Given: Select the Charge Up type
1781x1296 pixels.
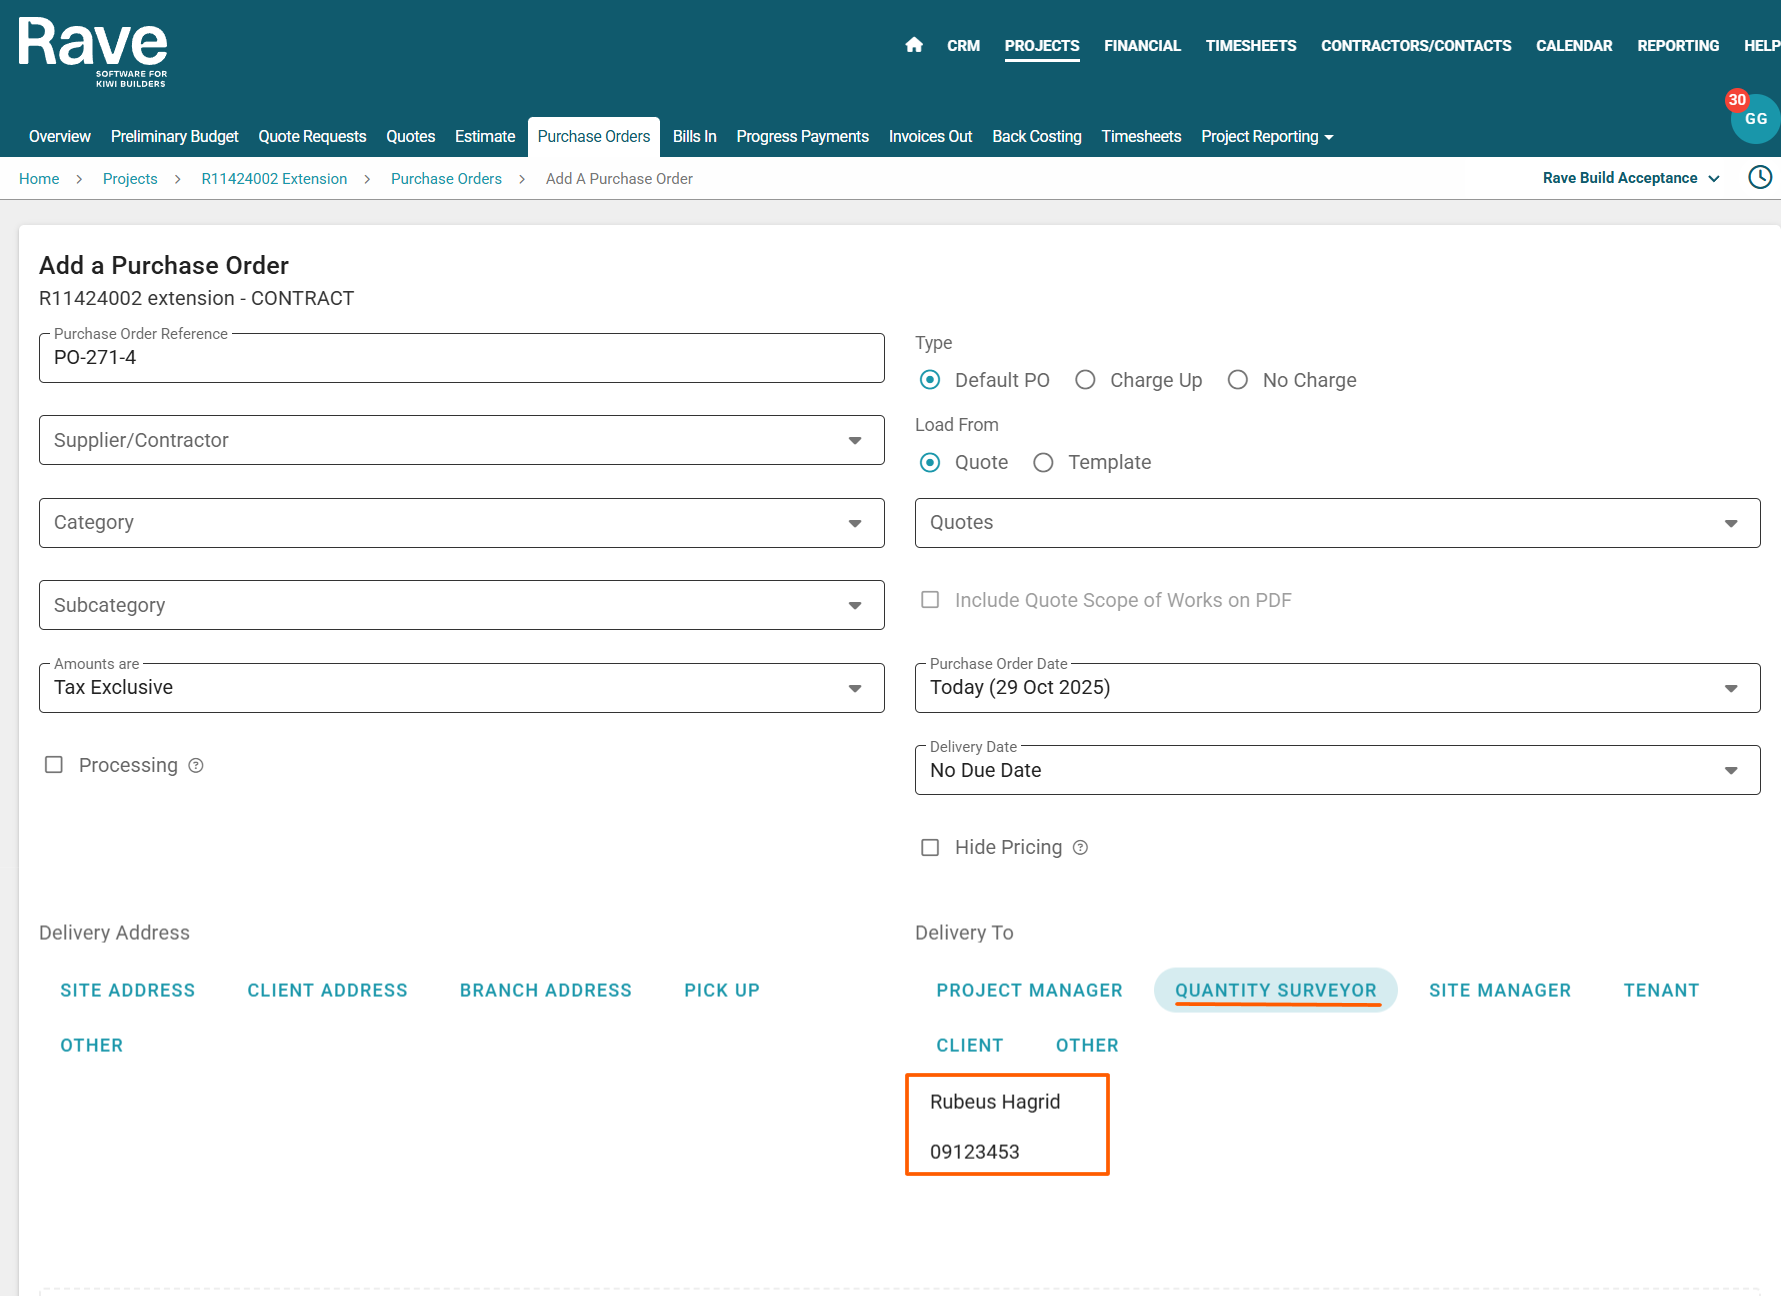Looking at the screenshot, I should tap(1085, 380).
